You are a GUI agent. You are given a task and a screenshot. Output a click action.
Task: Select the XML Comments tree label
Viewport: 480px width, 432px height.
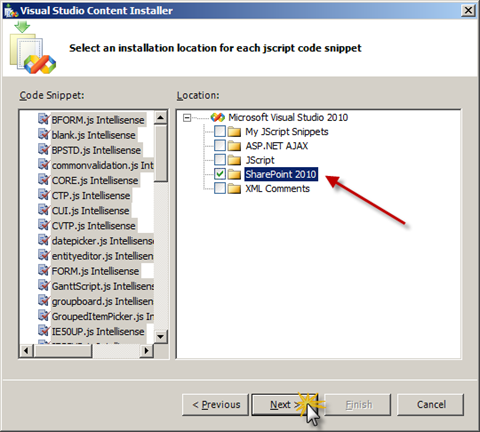click(x=277, y=189)
